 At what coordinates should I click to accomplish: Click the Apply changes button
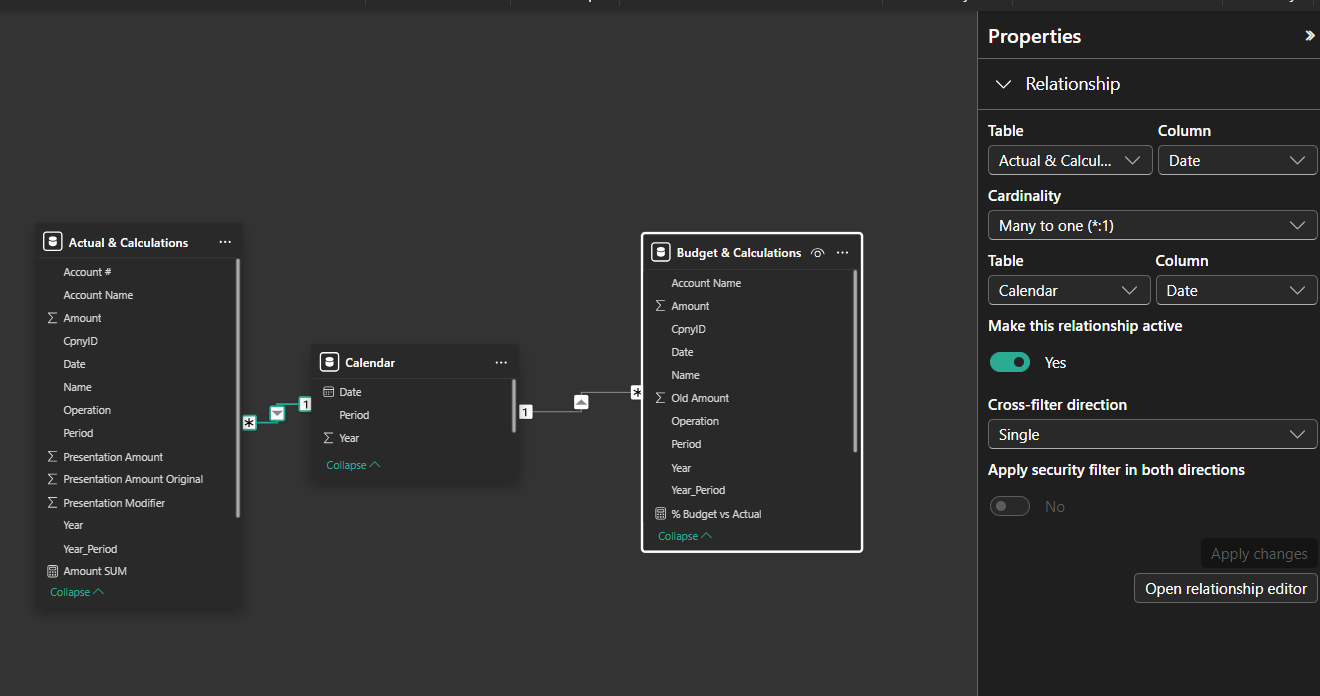click(x=1259, y=554)
